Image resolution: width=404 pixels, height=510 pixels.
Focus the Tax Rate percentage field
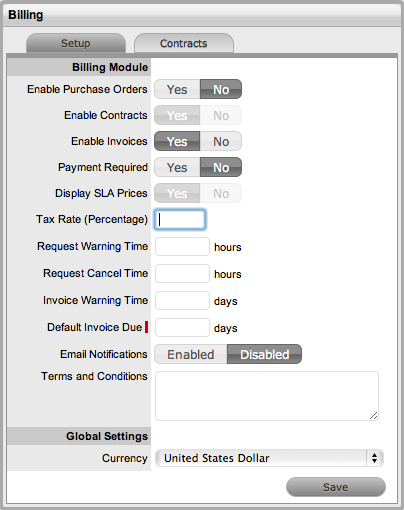point(180,220)
